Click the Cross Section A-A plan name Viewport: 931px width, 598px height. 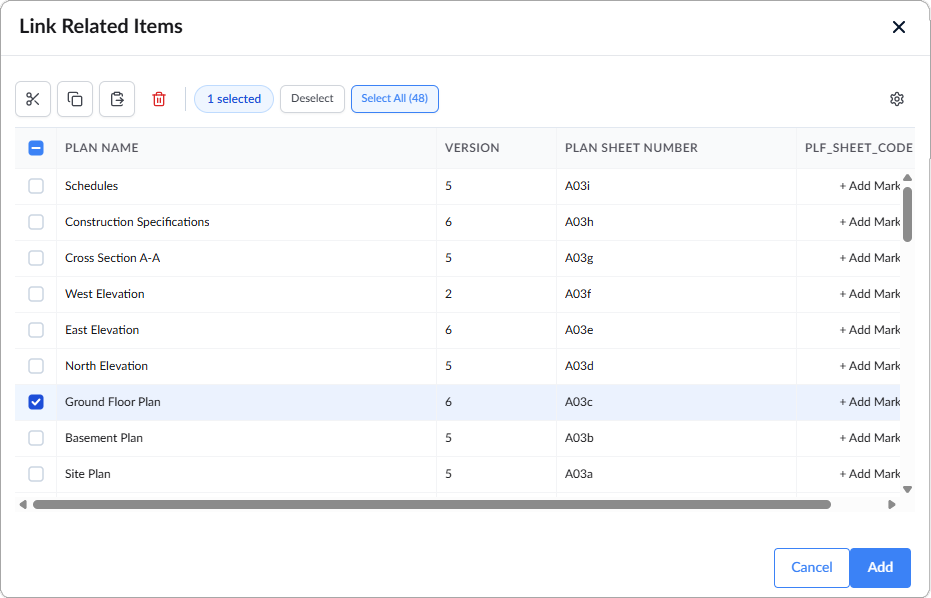[x=112, y=258]
